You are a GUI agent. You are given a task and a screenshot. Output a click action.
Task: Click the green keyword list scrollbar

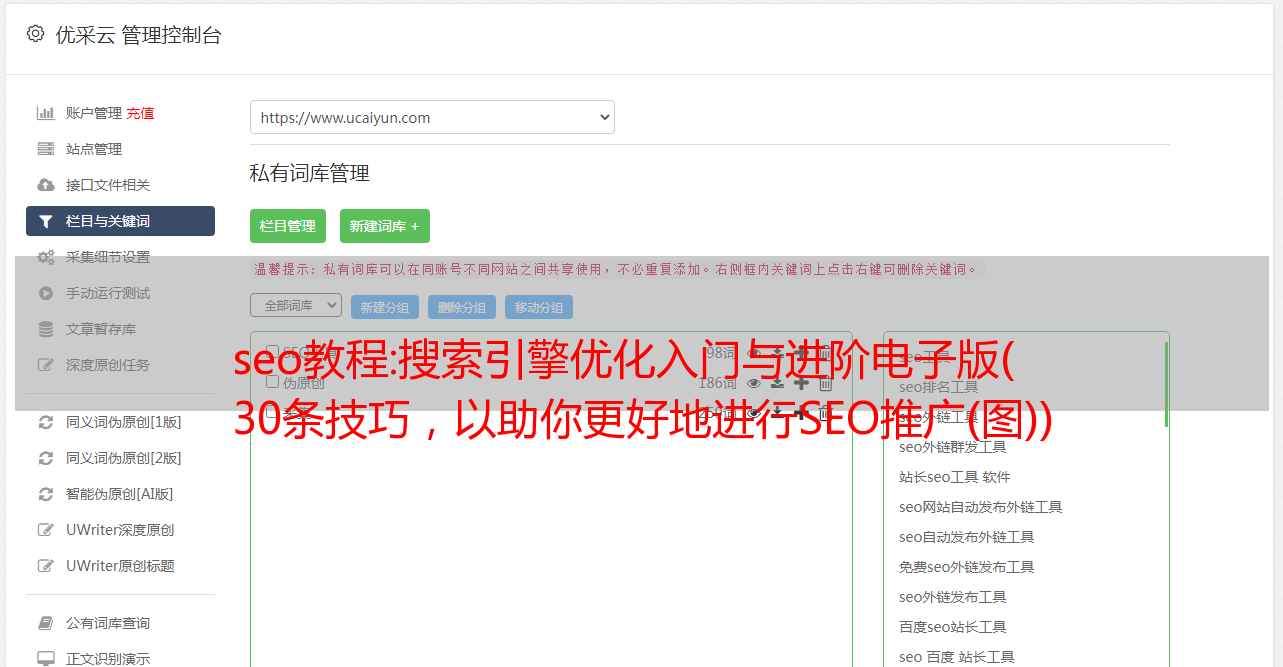1166,384
